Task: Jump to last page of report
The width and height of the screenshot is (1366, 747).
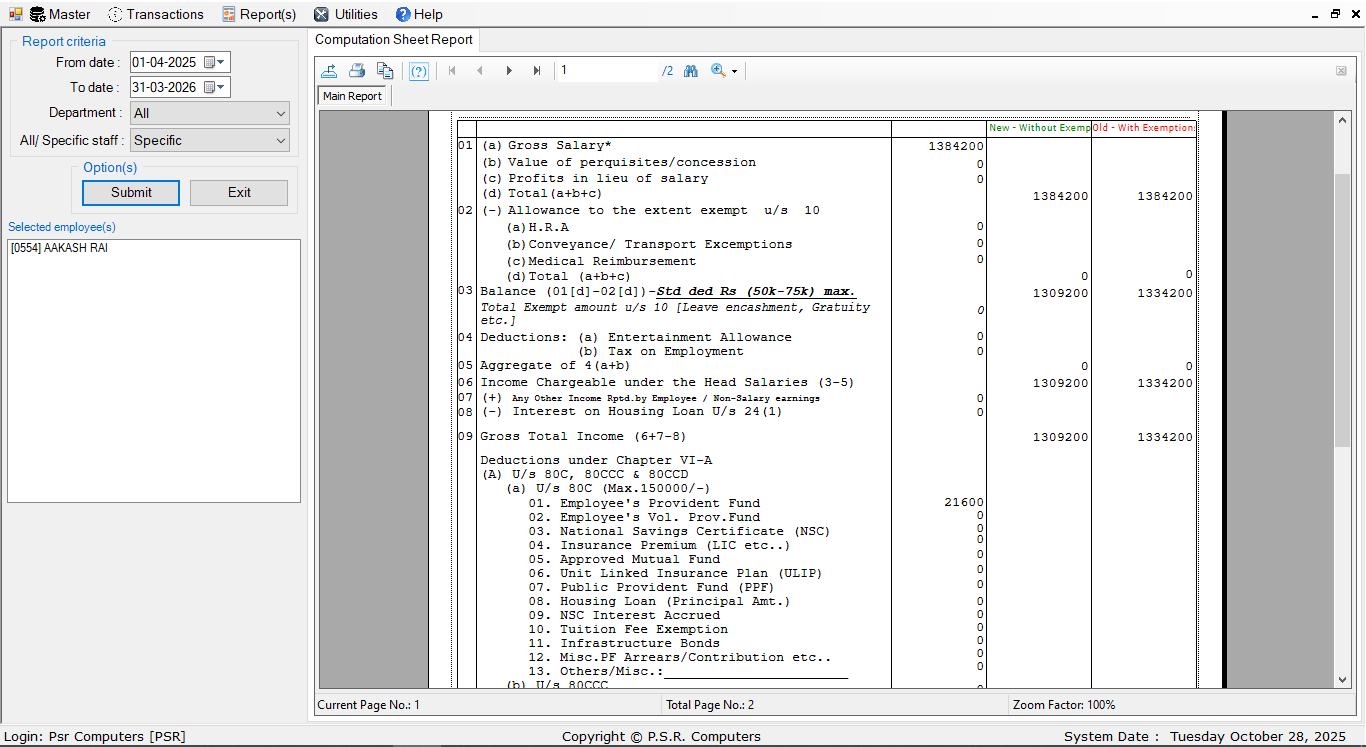Action: [x=537, y=71]
